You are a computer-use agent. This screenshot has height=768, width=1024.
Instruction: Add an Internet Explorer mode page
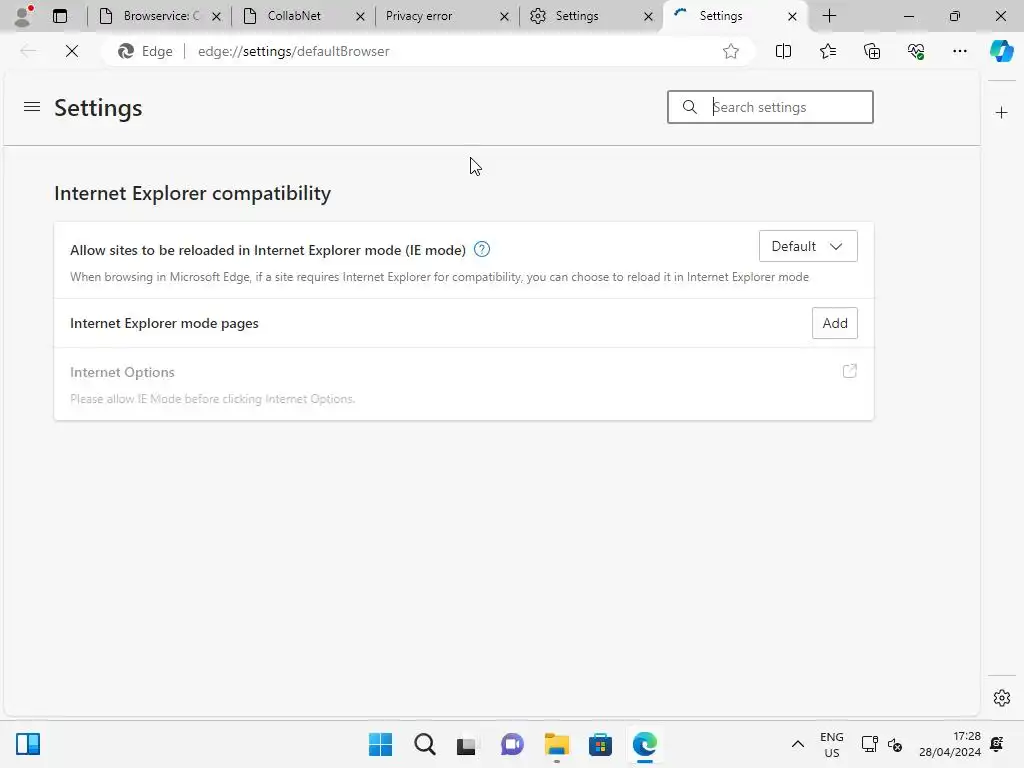tap(835, 323)
